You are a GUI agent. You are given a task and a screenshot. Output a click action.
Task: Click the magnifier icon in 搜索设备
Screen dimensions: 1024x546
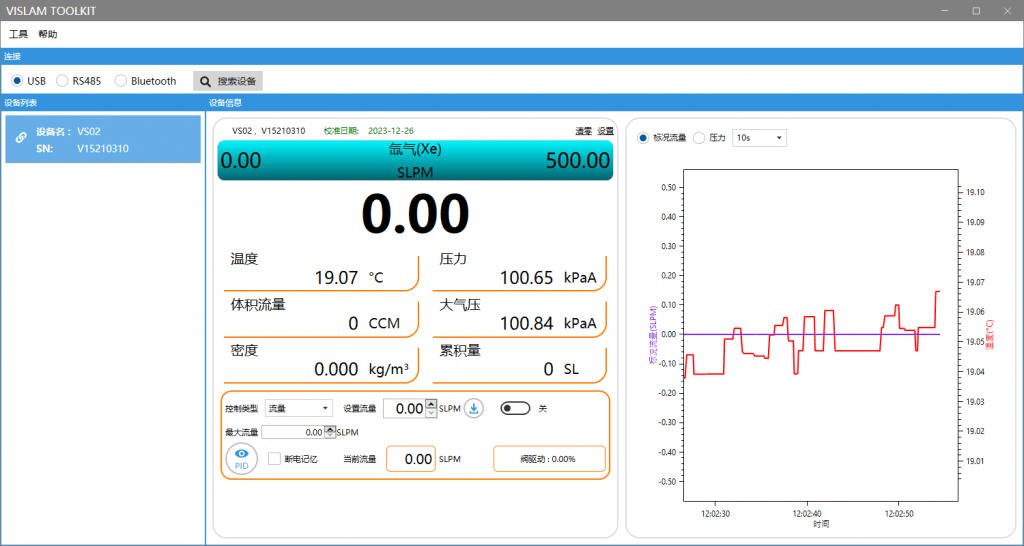(206, 82)
